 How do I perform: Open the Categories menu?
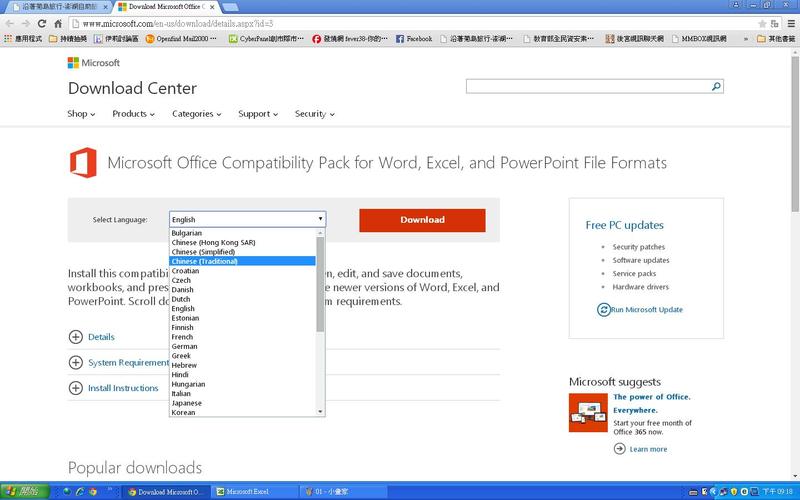[196, 114]
